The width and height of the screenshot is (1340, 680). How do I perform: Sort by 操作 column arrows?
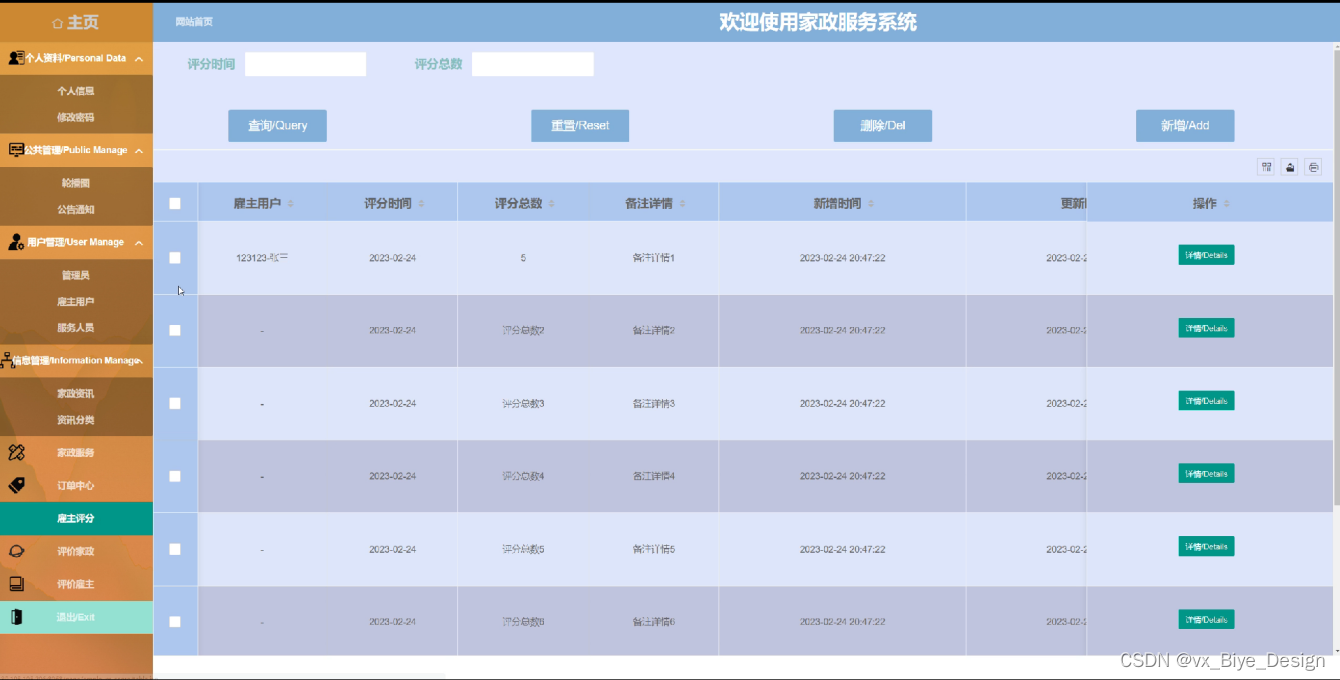click(1227, 203)
